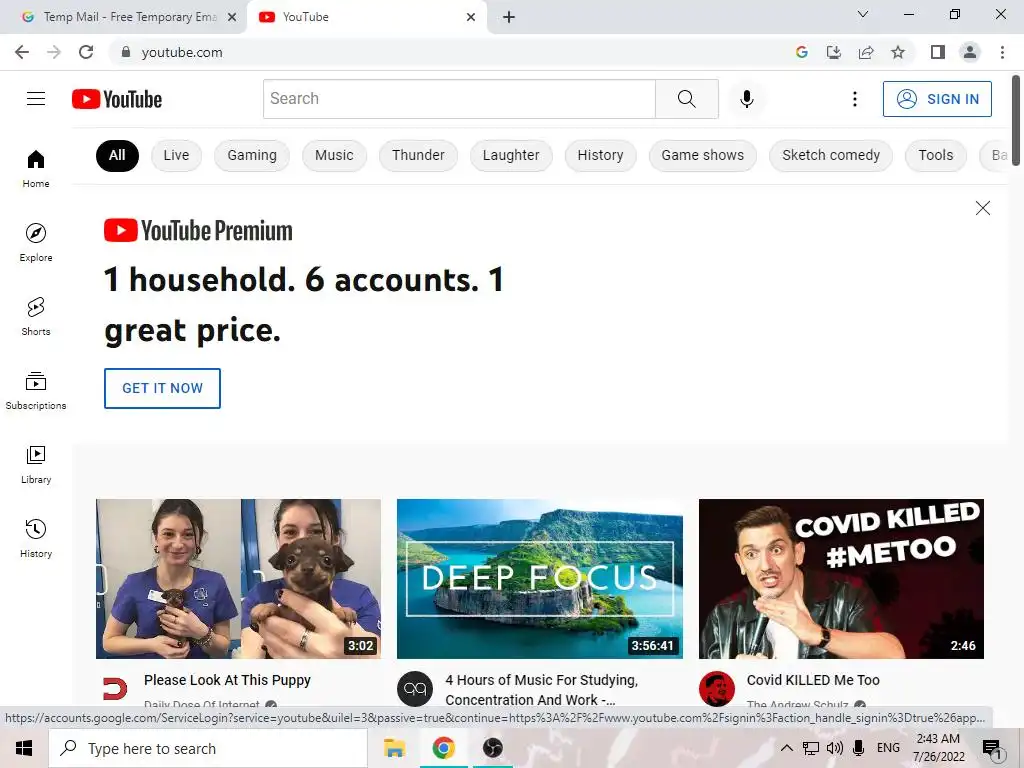Select the Sketch comedy filter chip
1024x768 pixels.
pos(831,155)
